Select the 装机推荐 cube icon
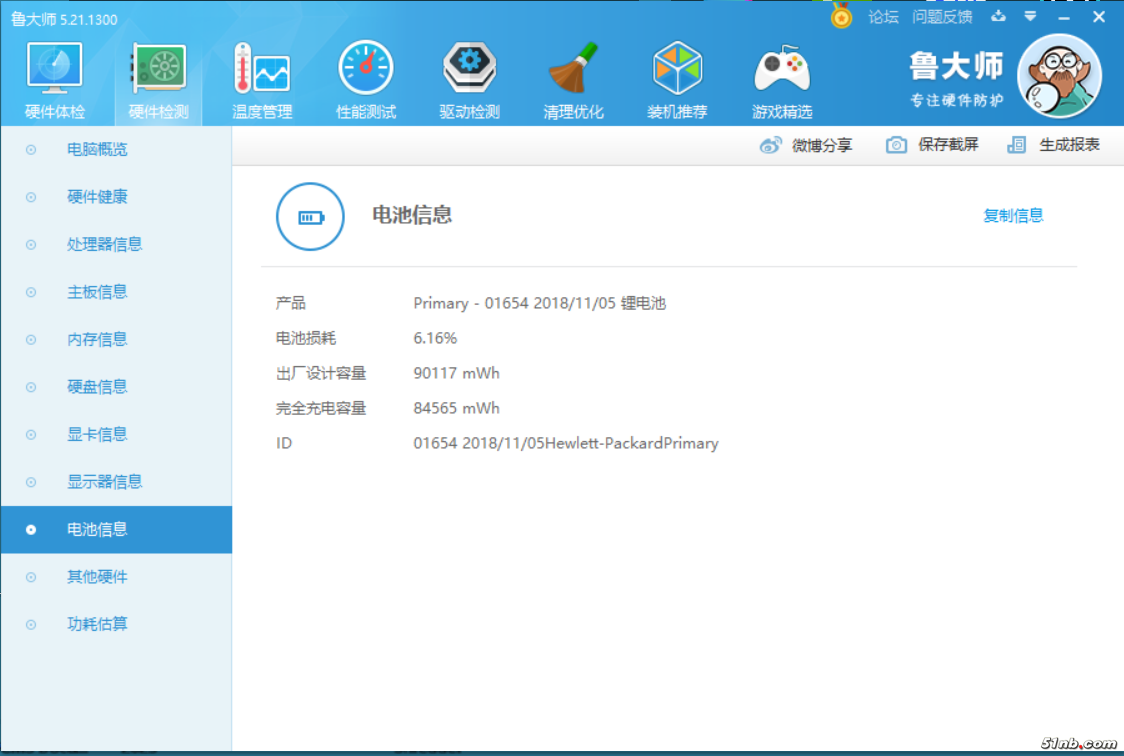The image size is (1124, 756). click(677, 70)
